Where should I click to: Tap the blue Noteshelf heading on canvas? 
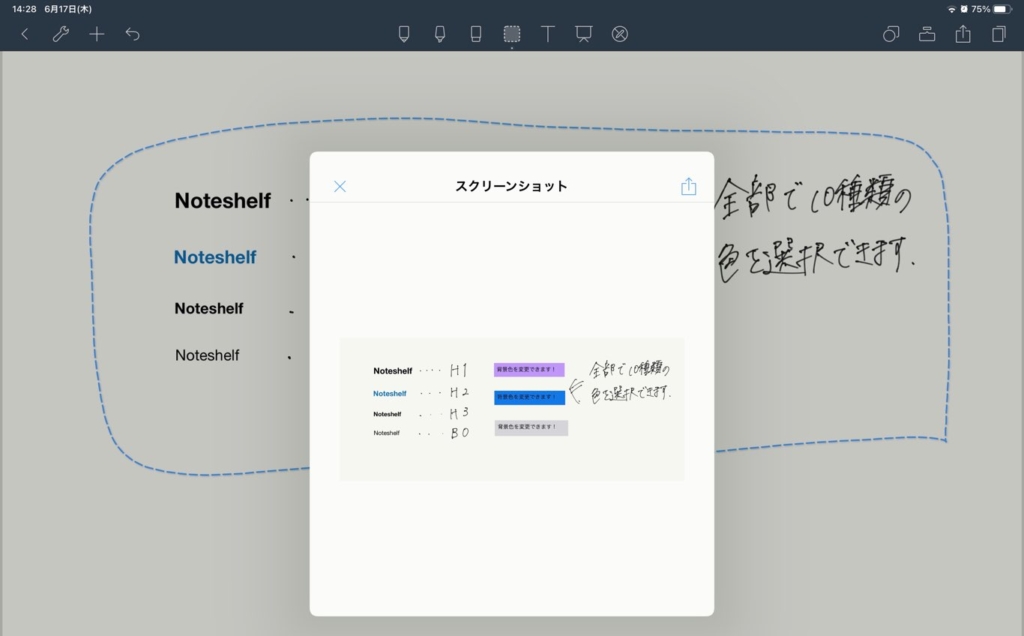(215, 257)
